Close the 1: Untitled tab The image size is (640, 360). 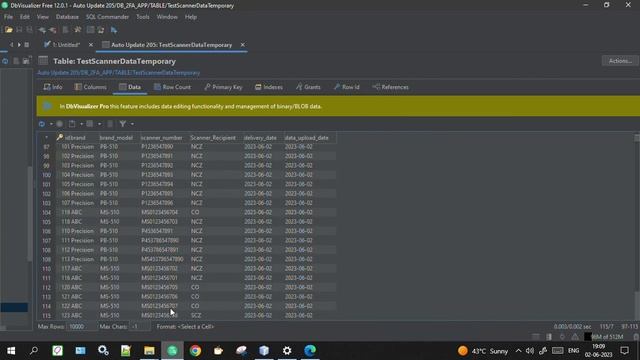91,44
